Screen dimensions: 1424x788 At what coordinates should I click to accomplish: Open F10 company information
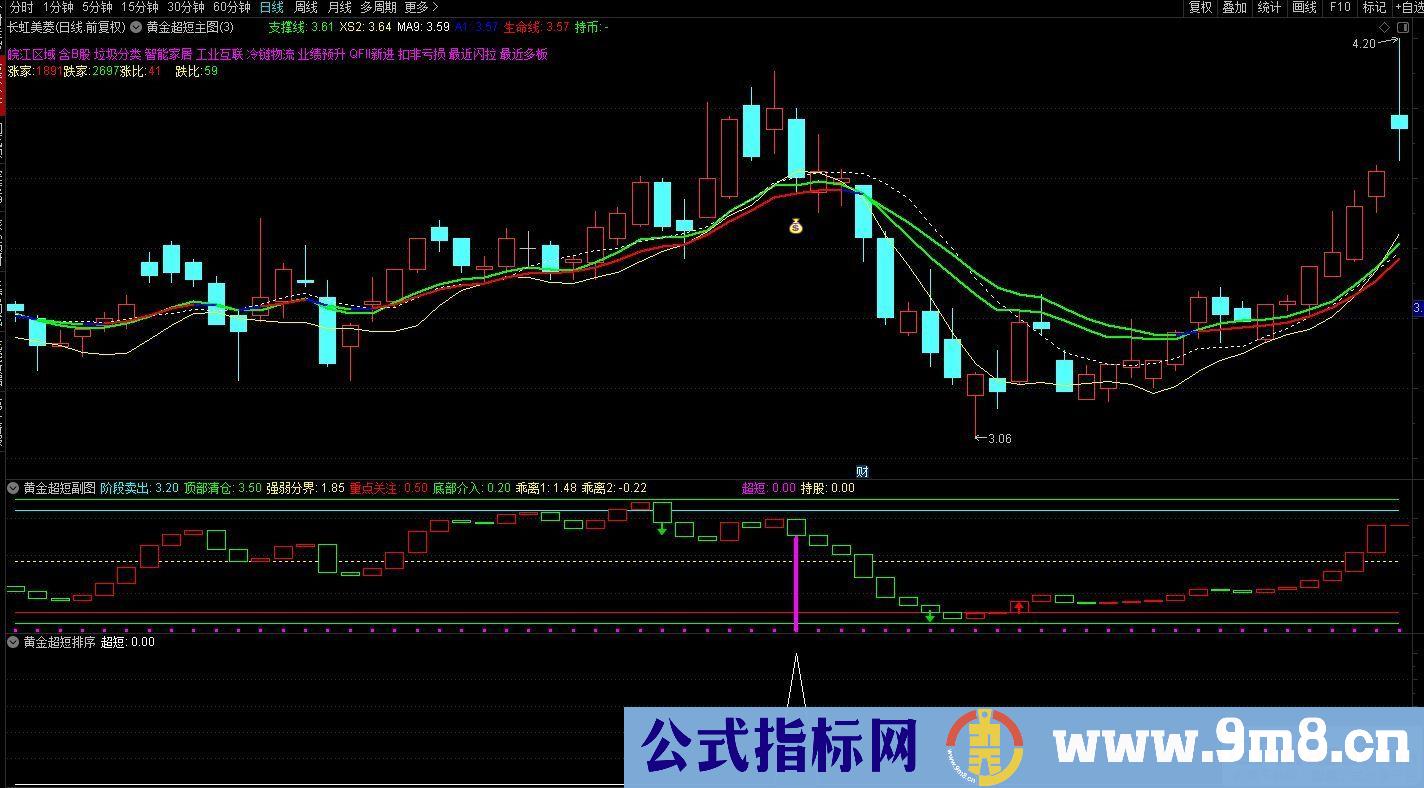[x=1340, y=7]
